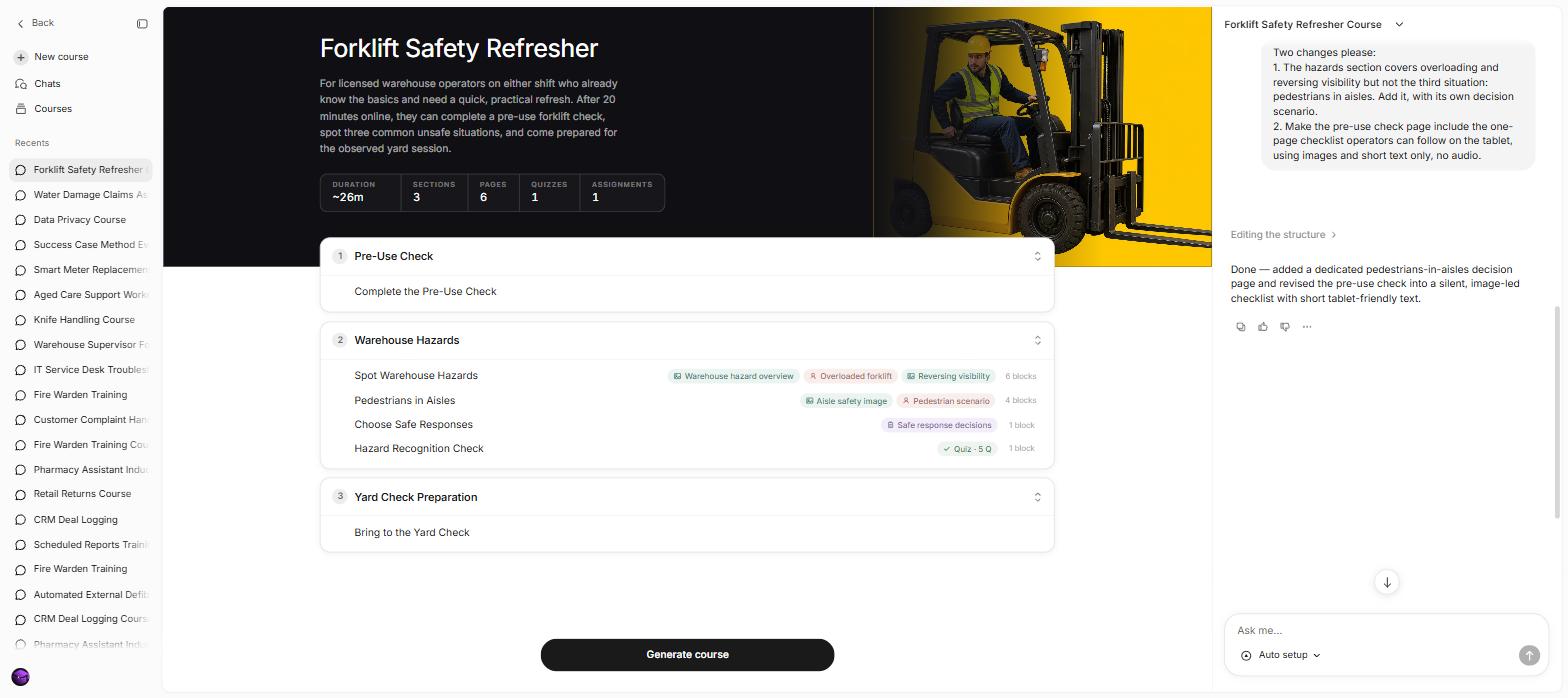
Task: Open Aged Care Support Worker chat
Action: click(81, 295)
